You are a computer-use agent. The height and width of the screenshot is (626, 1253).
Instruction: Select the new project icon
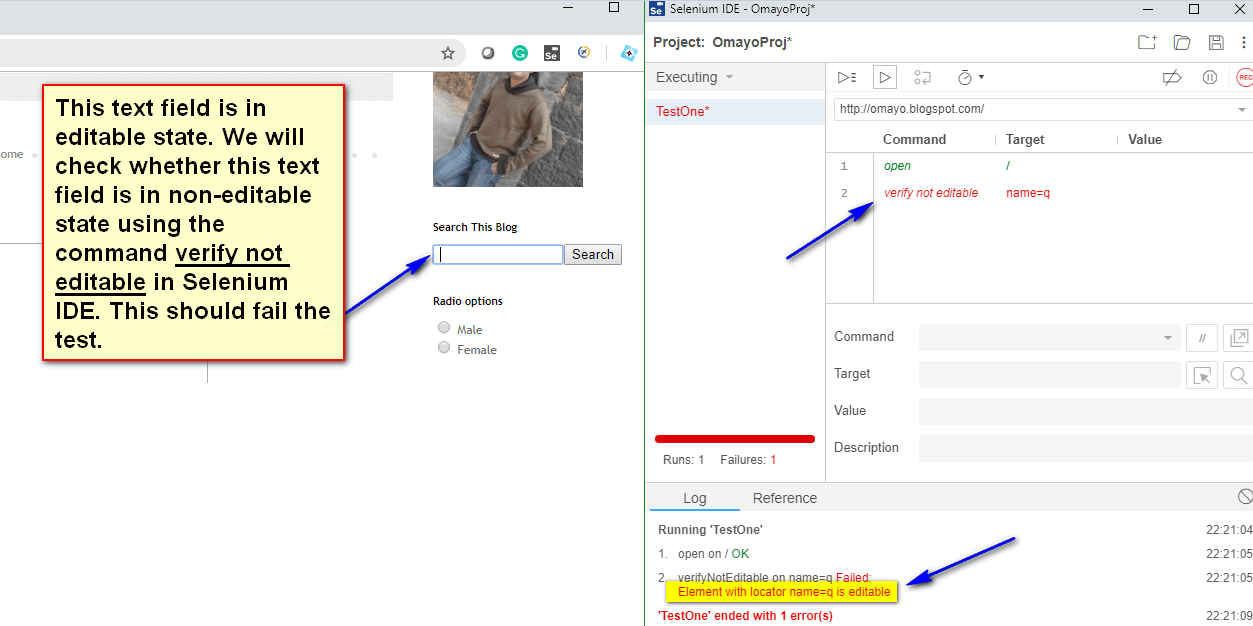click(x=1147, y=42)
